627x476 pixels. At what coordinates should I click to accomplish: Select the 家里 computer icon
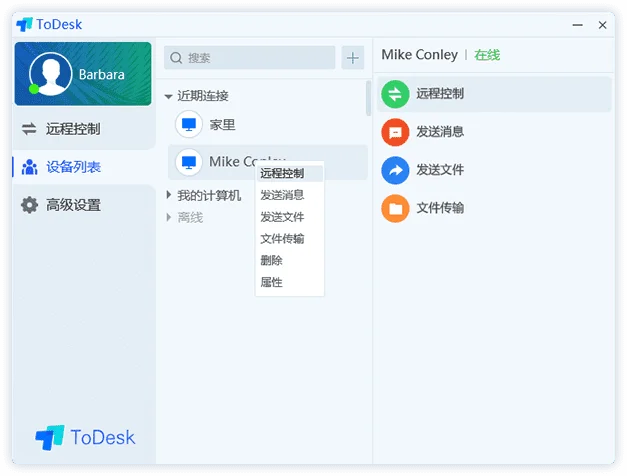coord(189,124)
